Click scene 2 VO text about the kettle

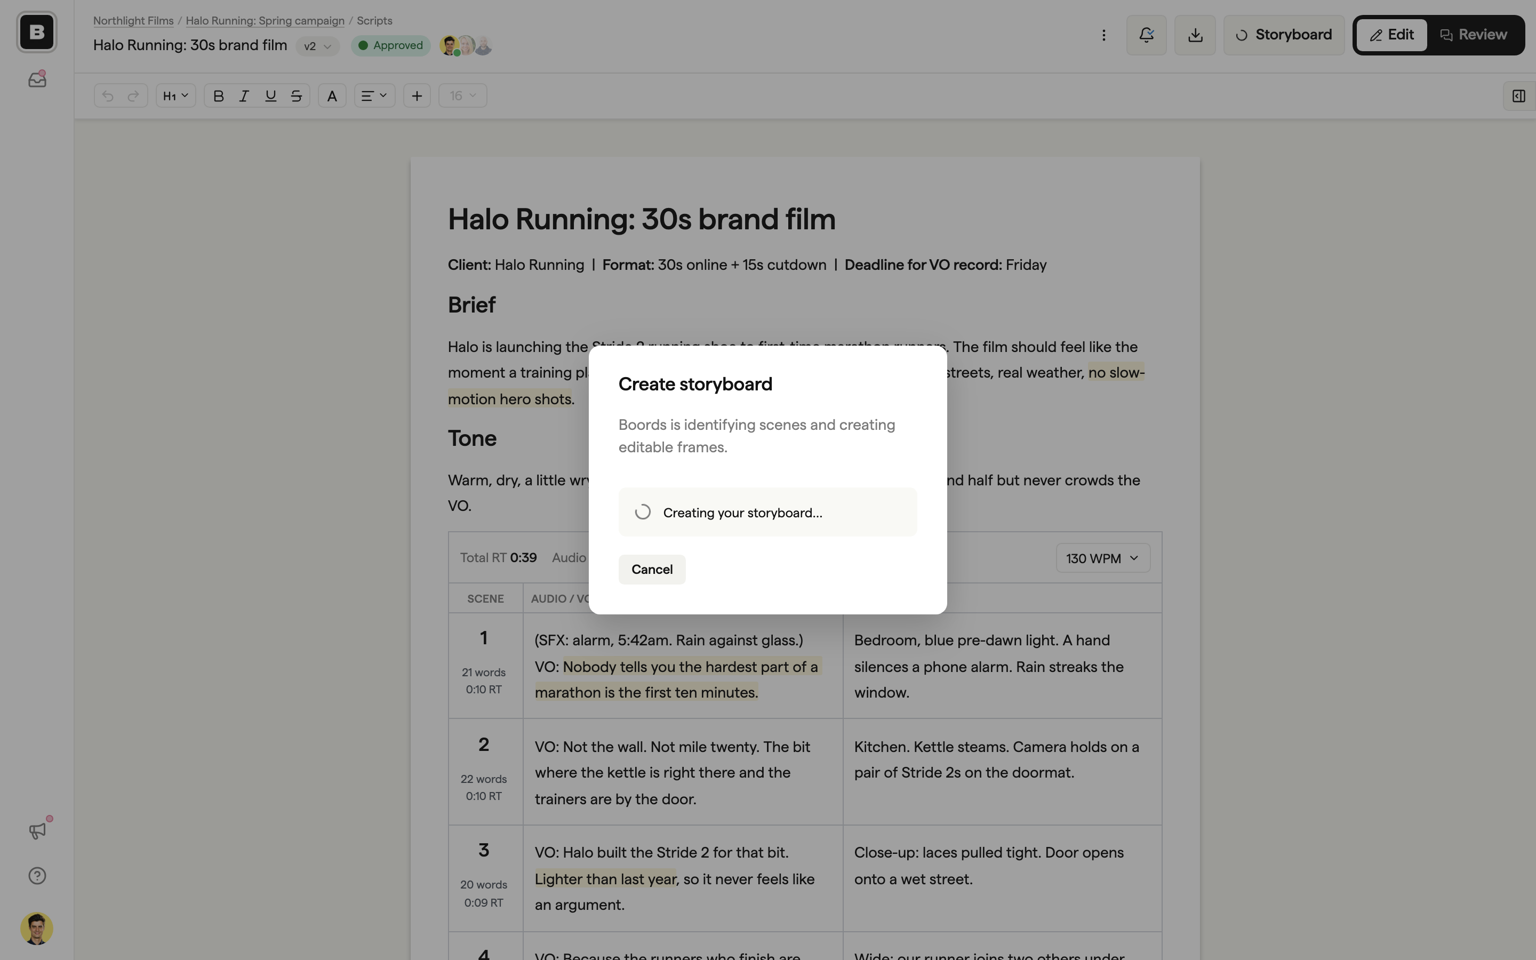pos(672,773)
